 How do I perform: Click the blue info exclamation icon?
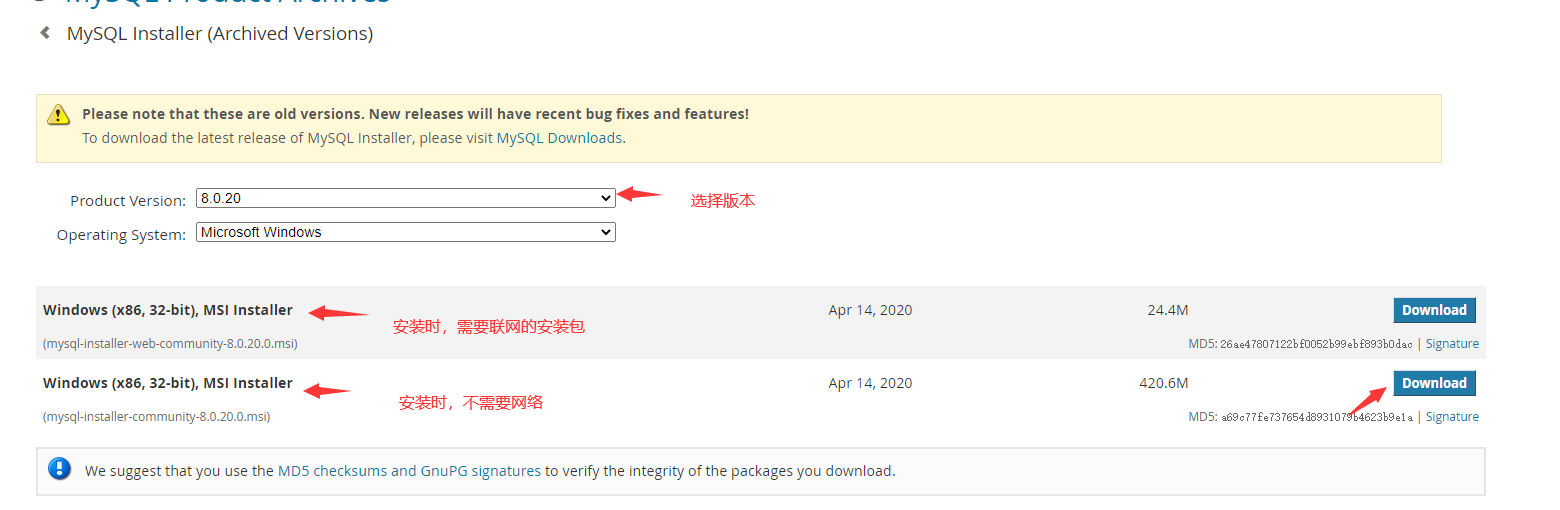coord(60,469)
